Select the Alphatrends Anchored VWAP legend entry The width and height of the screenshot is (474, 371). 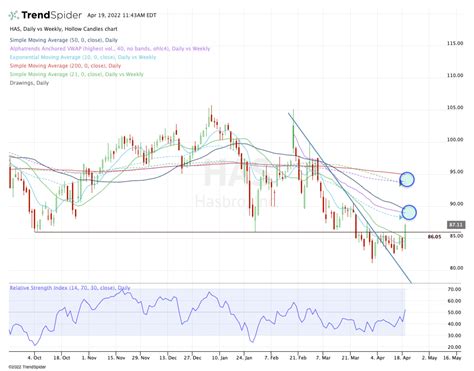click(x=110, y=49)
